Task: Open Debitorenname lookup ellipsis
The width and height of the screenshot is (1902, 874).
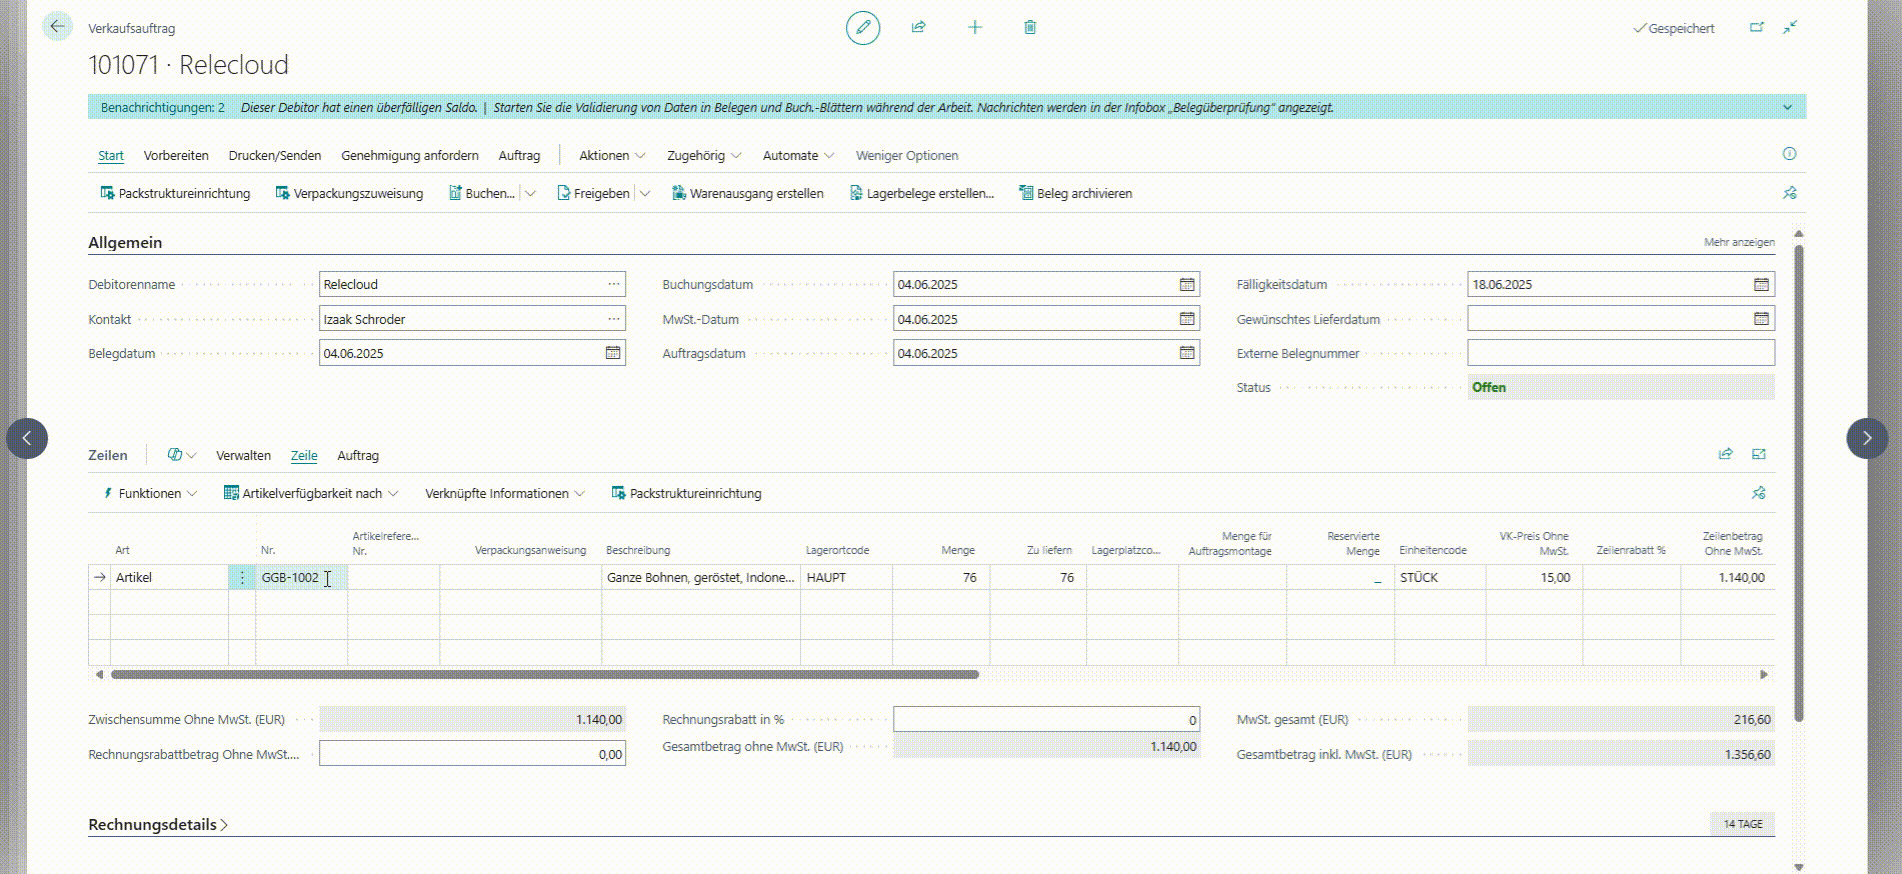Action: [x=613, y=285]
